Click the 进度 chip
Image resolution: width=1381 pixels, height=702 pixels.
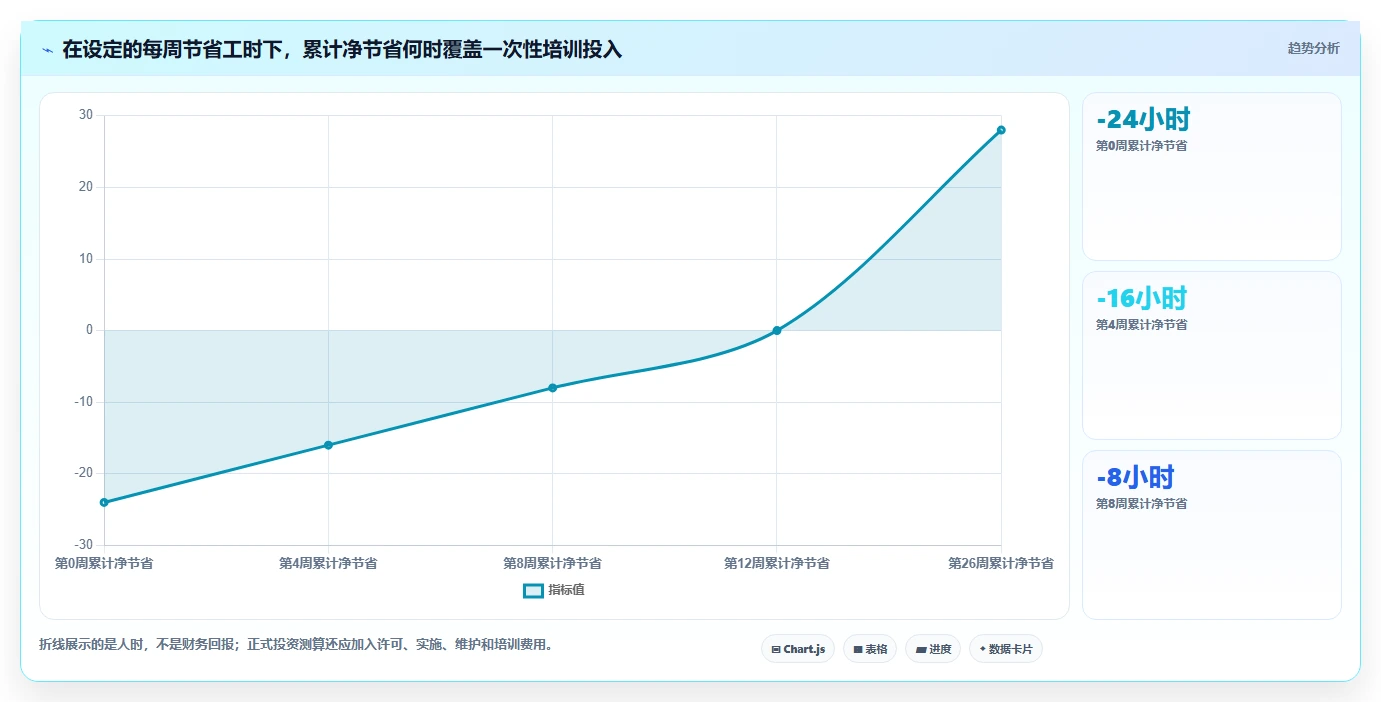point(933,649)
